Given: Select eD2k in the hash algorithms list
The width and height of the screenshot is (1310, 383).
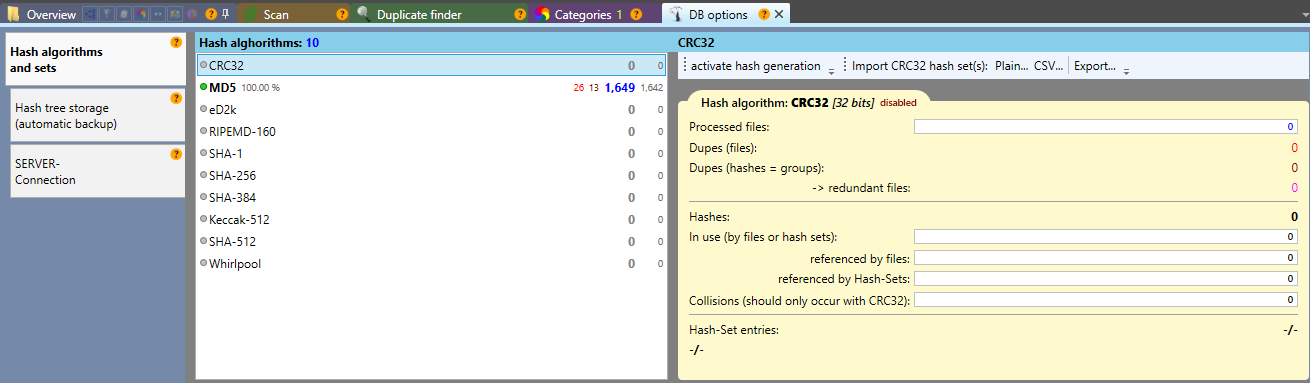Looking at the screenshot, I should (x=431, y=110).
